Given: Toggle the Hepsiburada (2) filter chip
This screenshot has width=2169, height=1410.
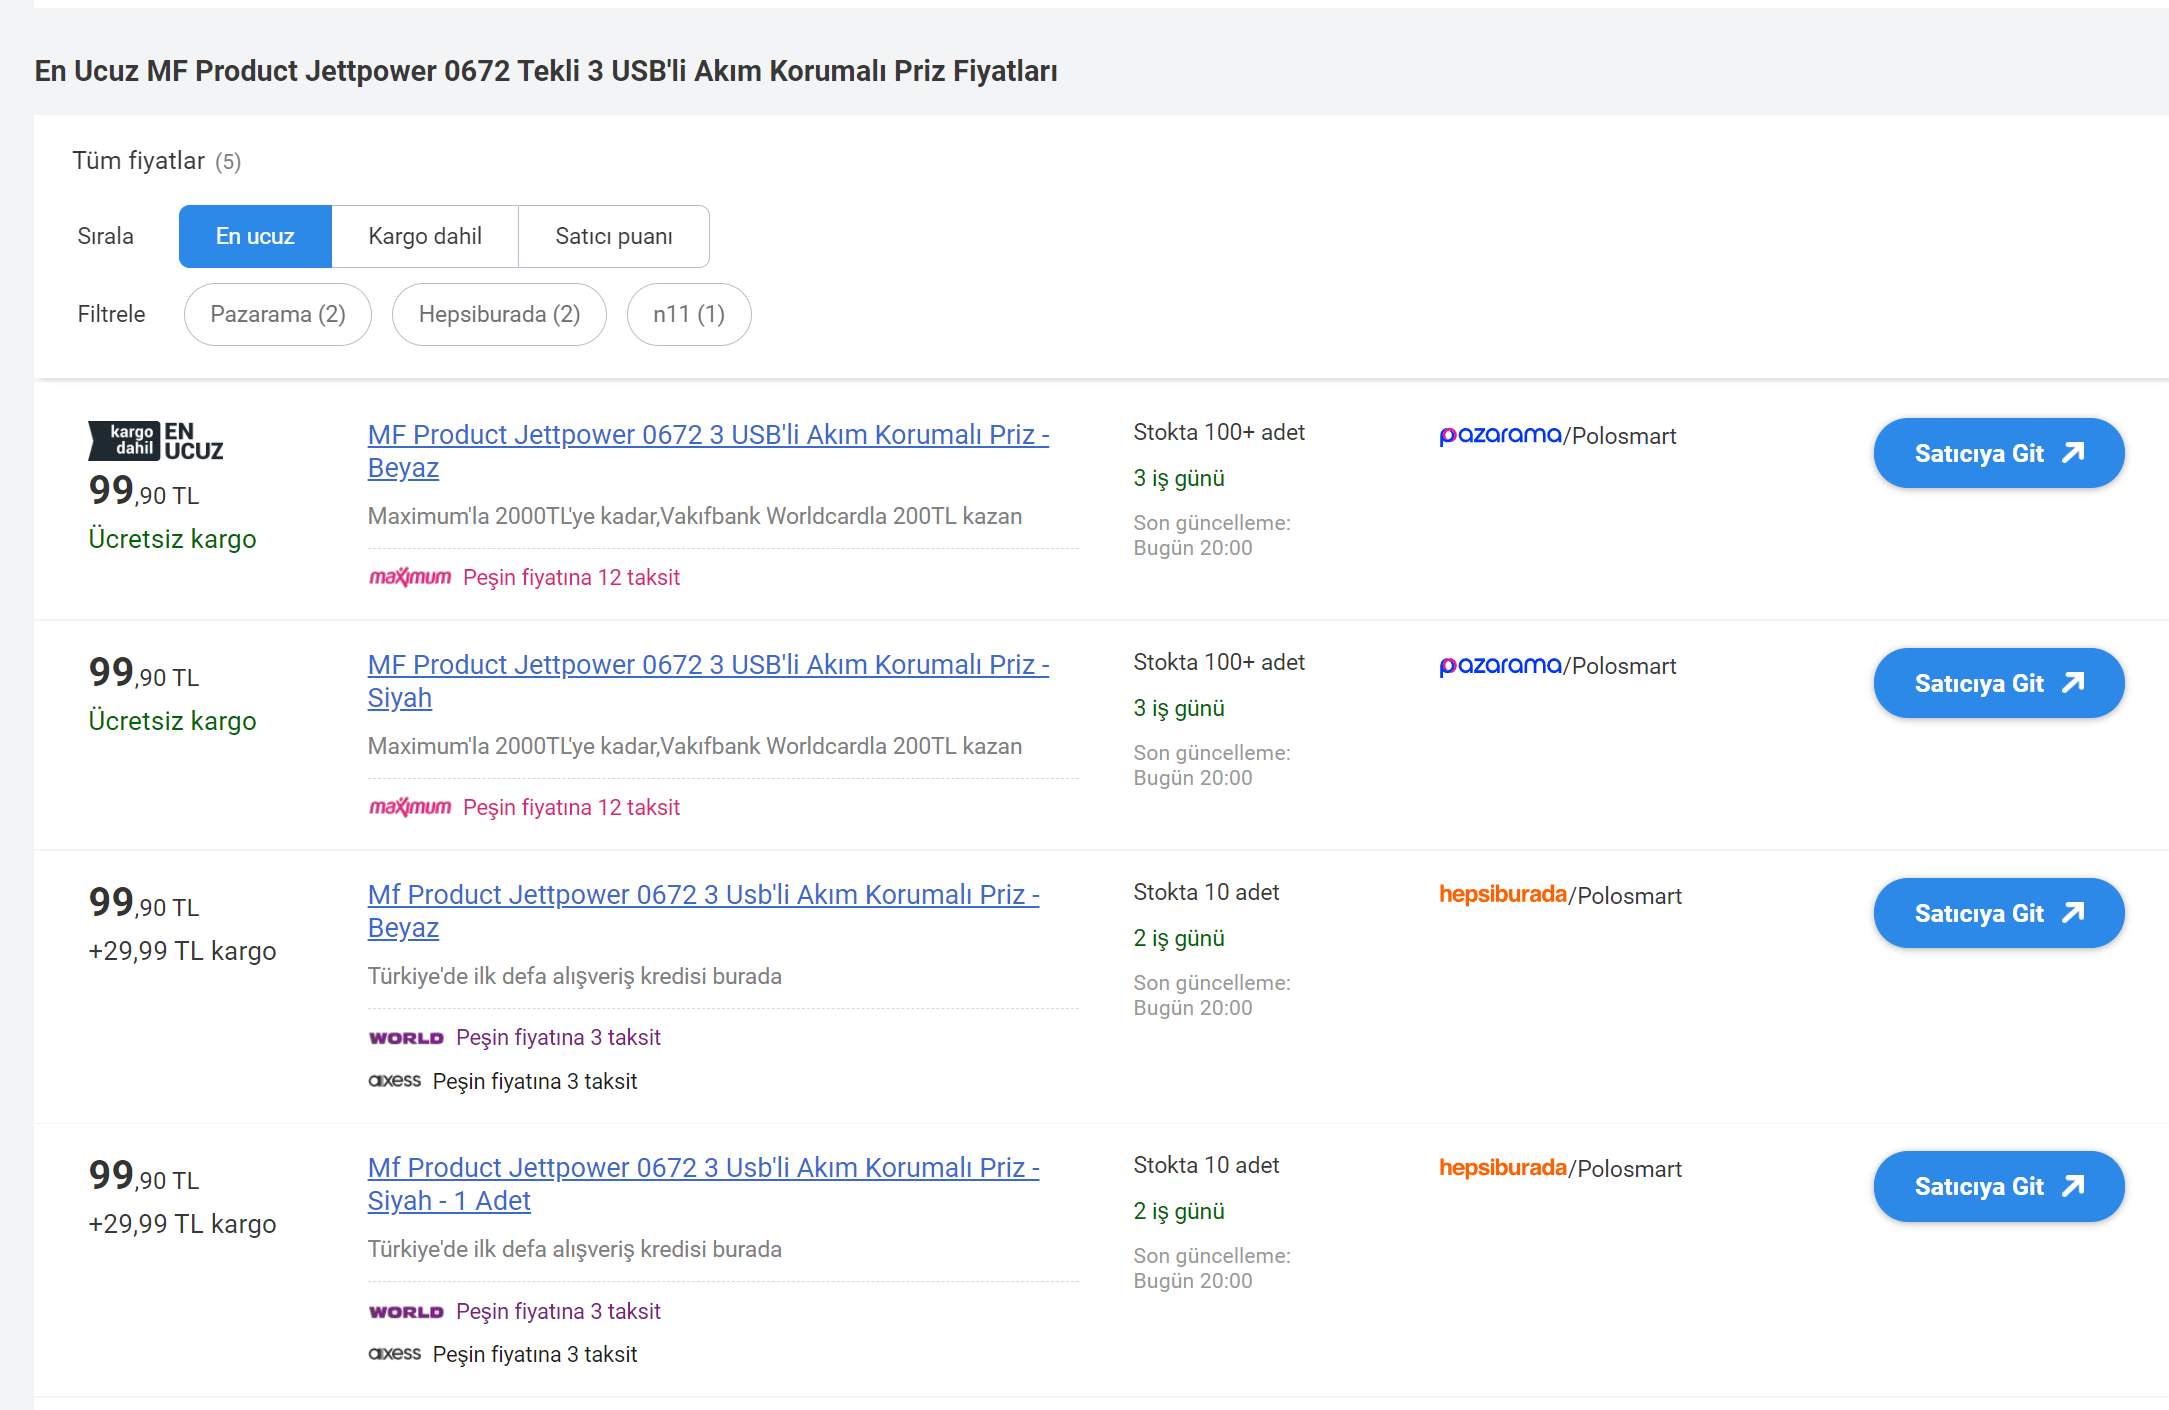Looking at the screenshot, I should pos(498,314).
